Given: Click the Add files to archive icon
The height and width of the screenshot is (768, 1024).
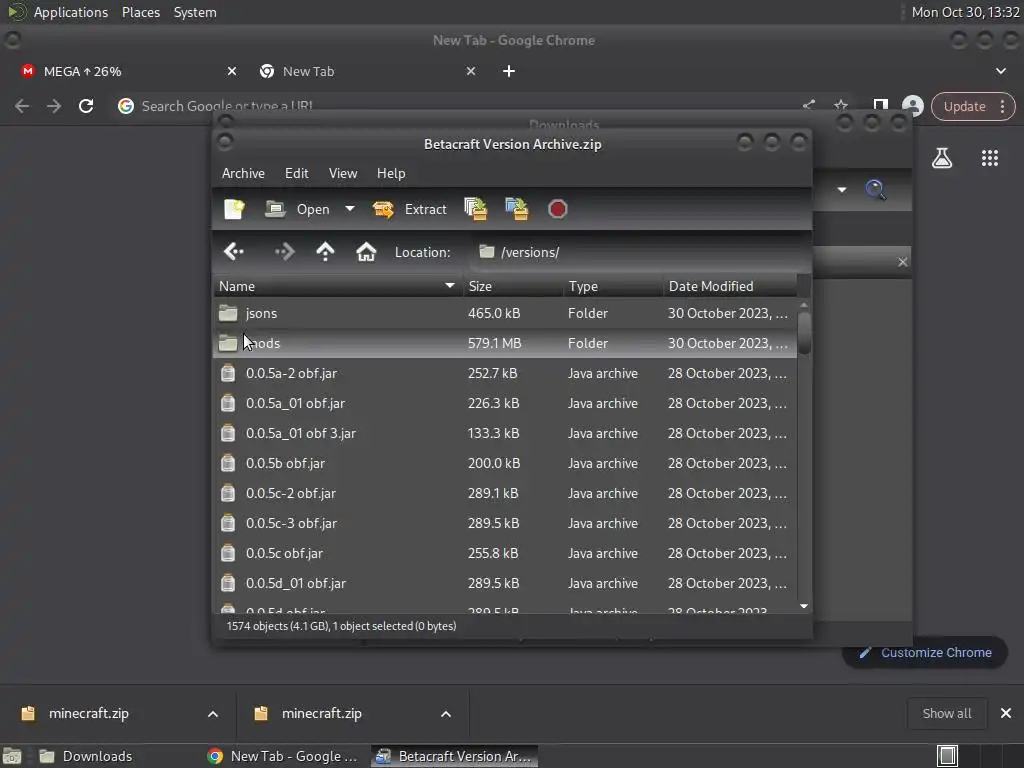Looking at the screenshot, I should tap(476, 209).
